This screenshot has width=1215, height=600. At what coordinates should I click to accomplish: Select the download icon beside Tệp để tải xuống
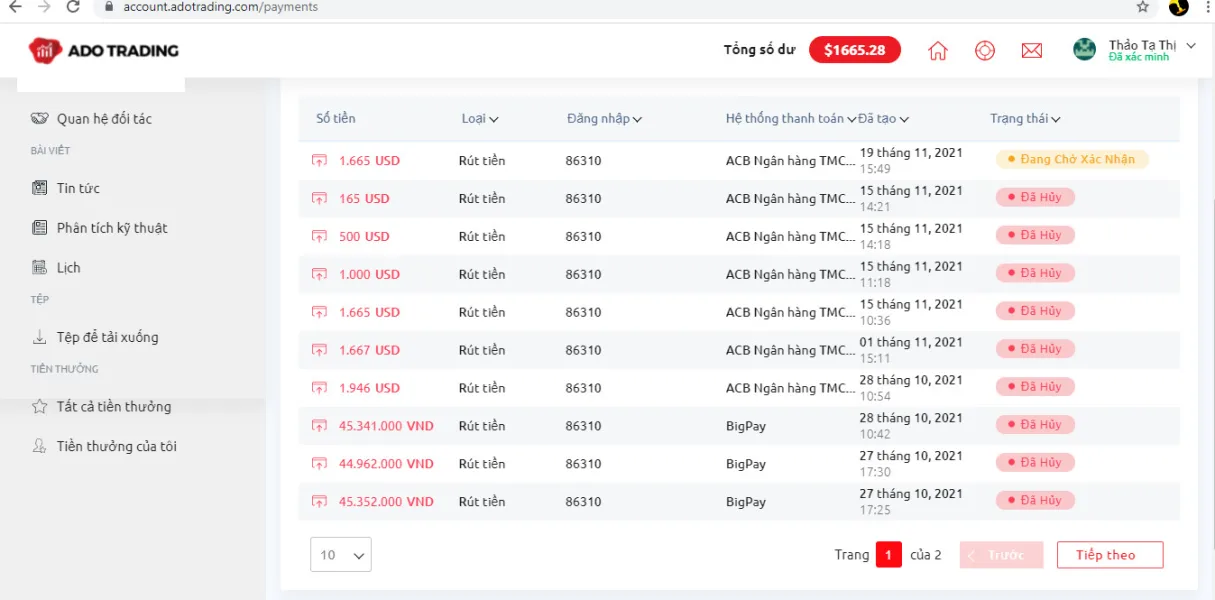click(x=40, y=337)
